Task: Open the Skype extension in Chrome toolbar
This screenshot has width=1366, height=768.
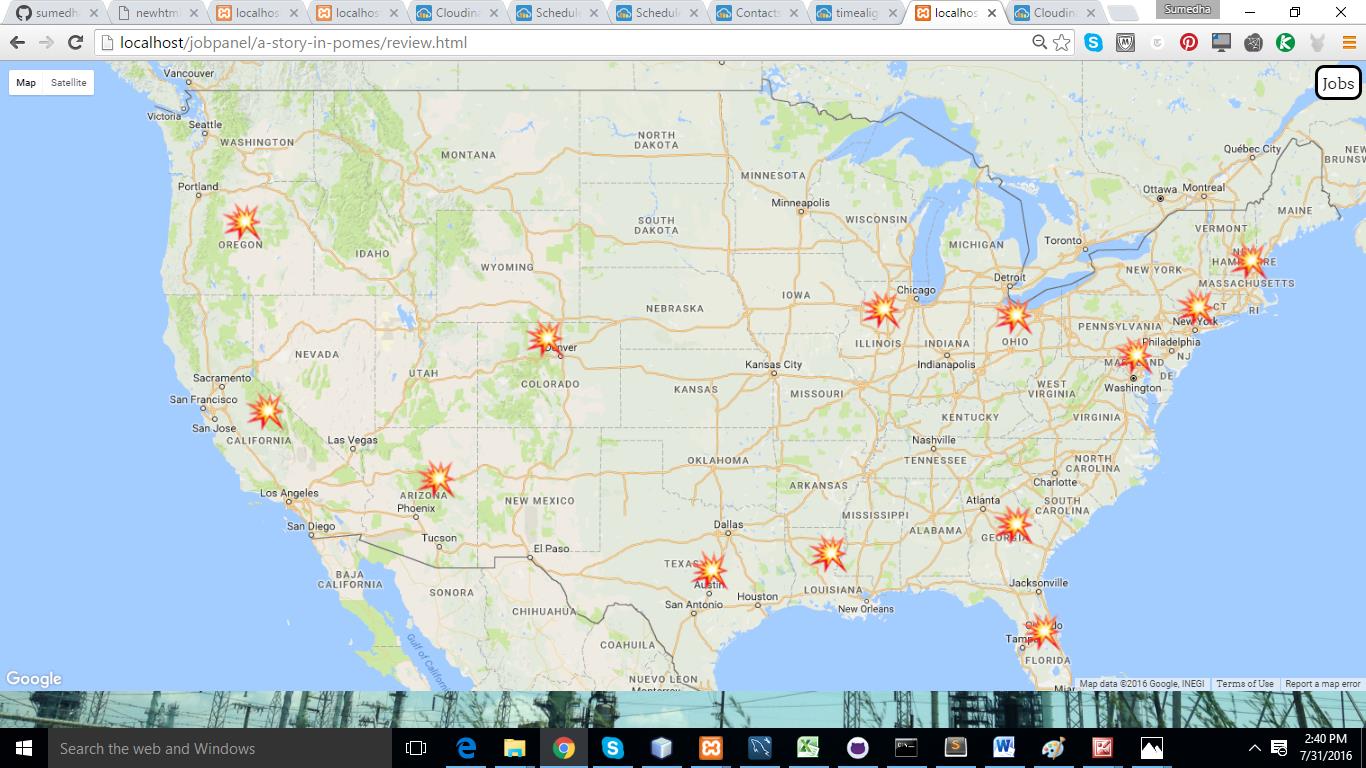Action: (x=1094, y=43)
